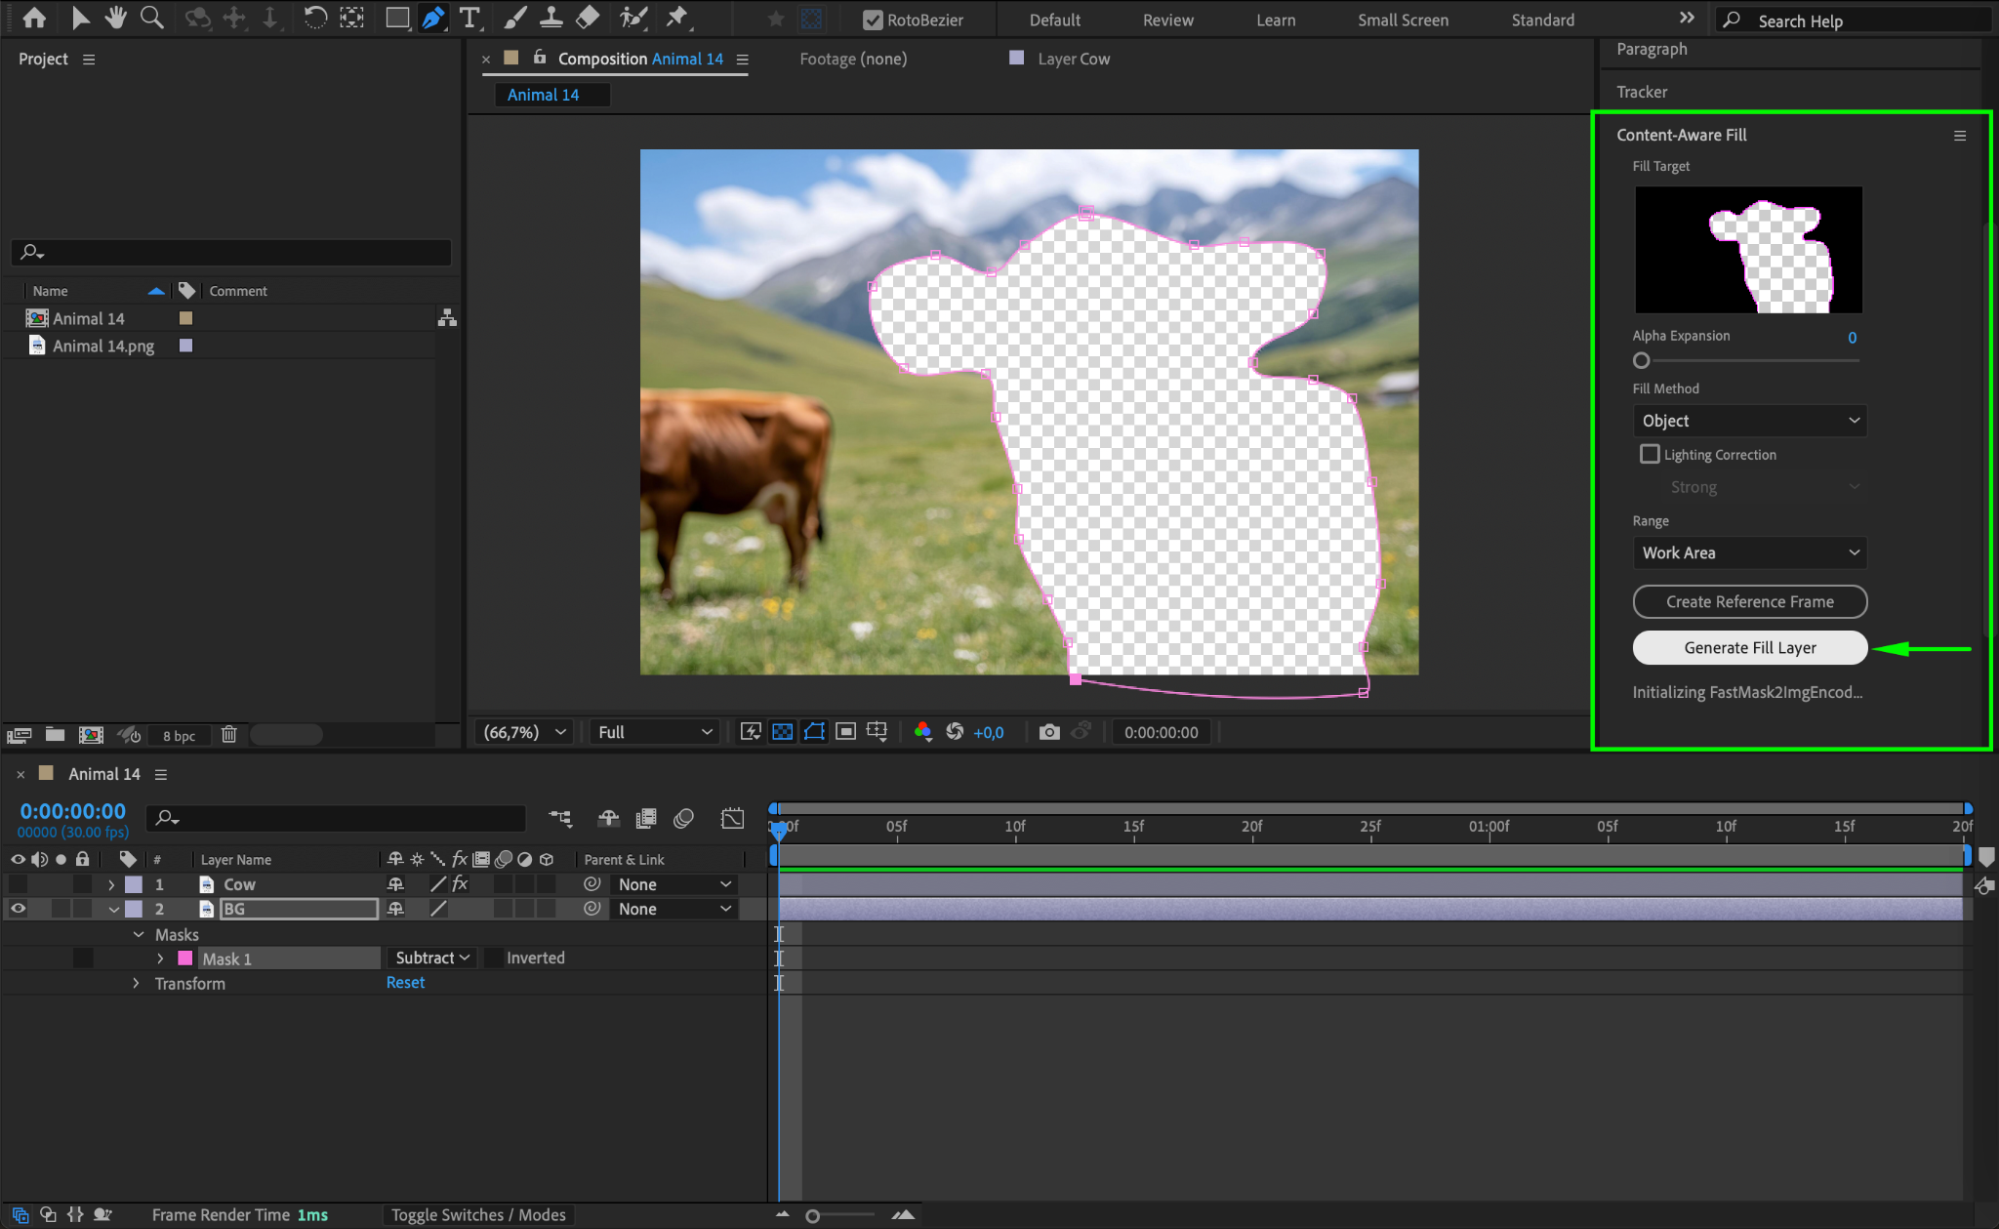Enable the Lighting Correction checkbox
This screenshot has width=1999, height=1229.
click(1649, 454)
